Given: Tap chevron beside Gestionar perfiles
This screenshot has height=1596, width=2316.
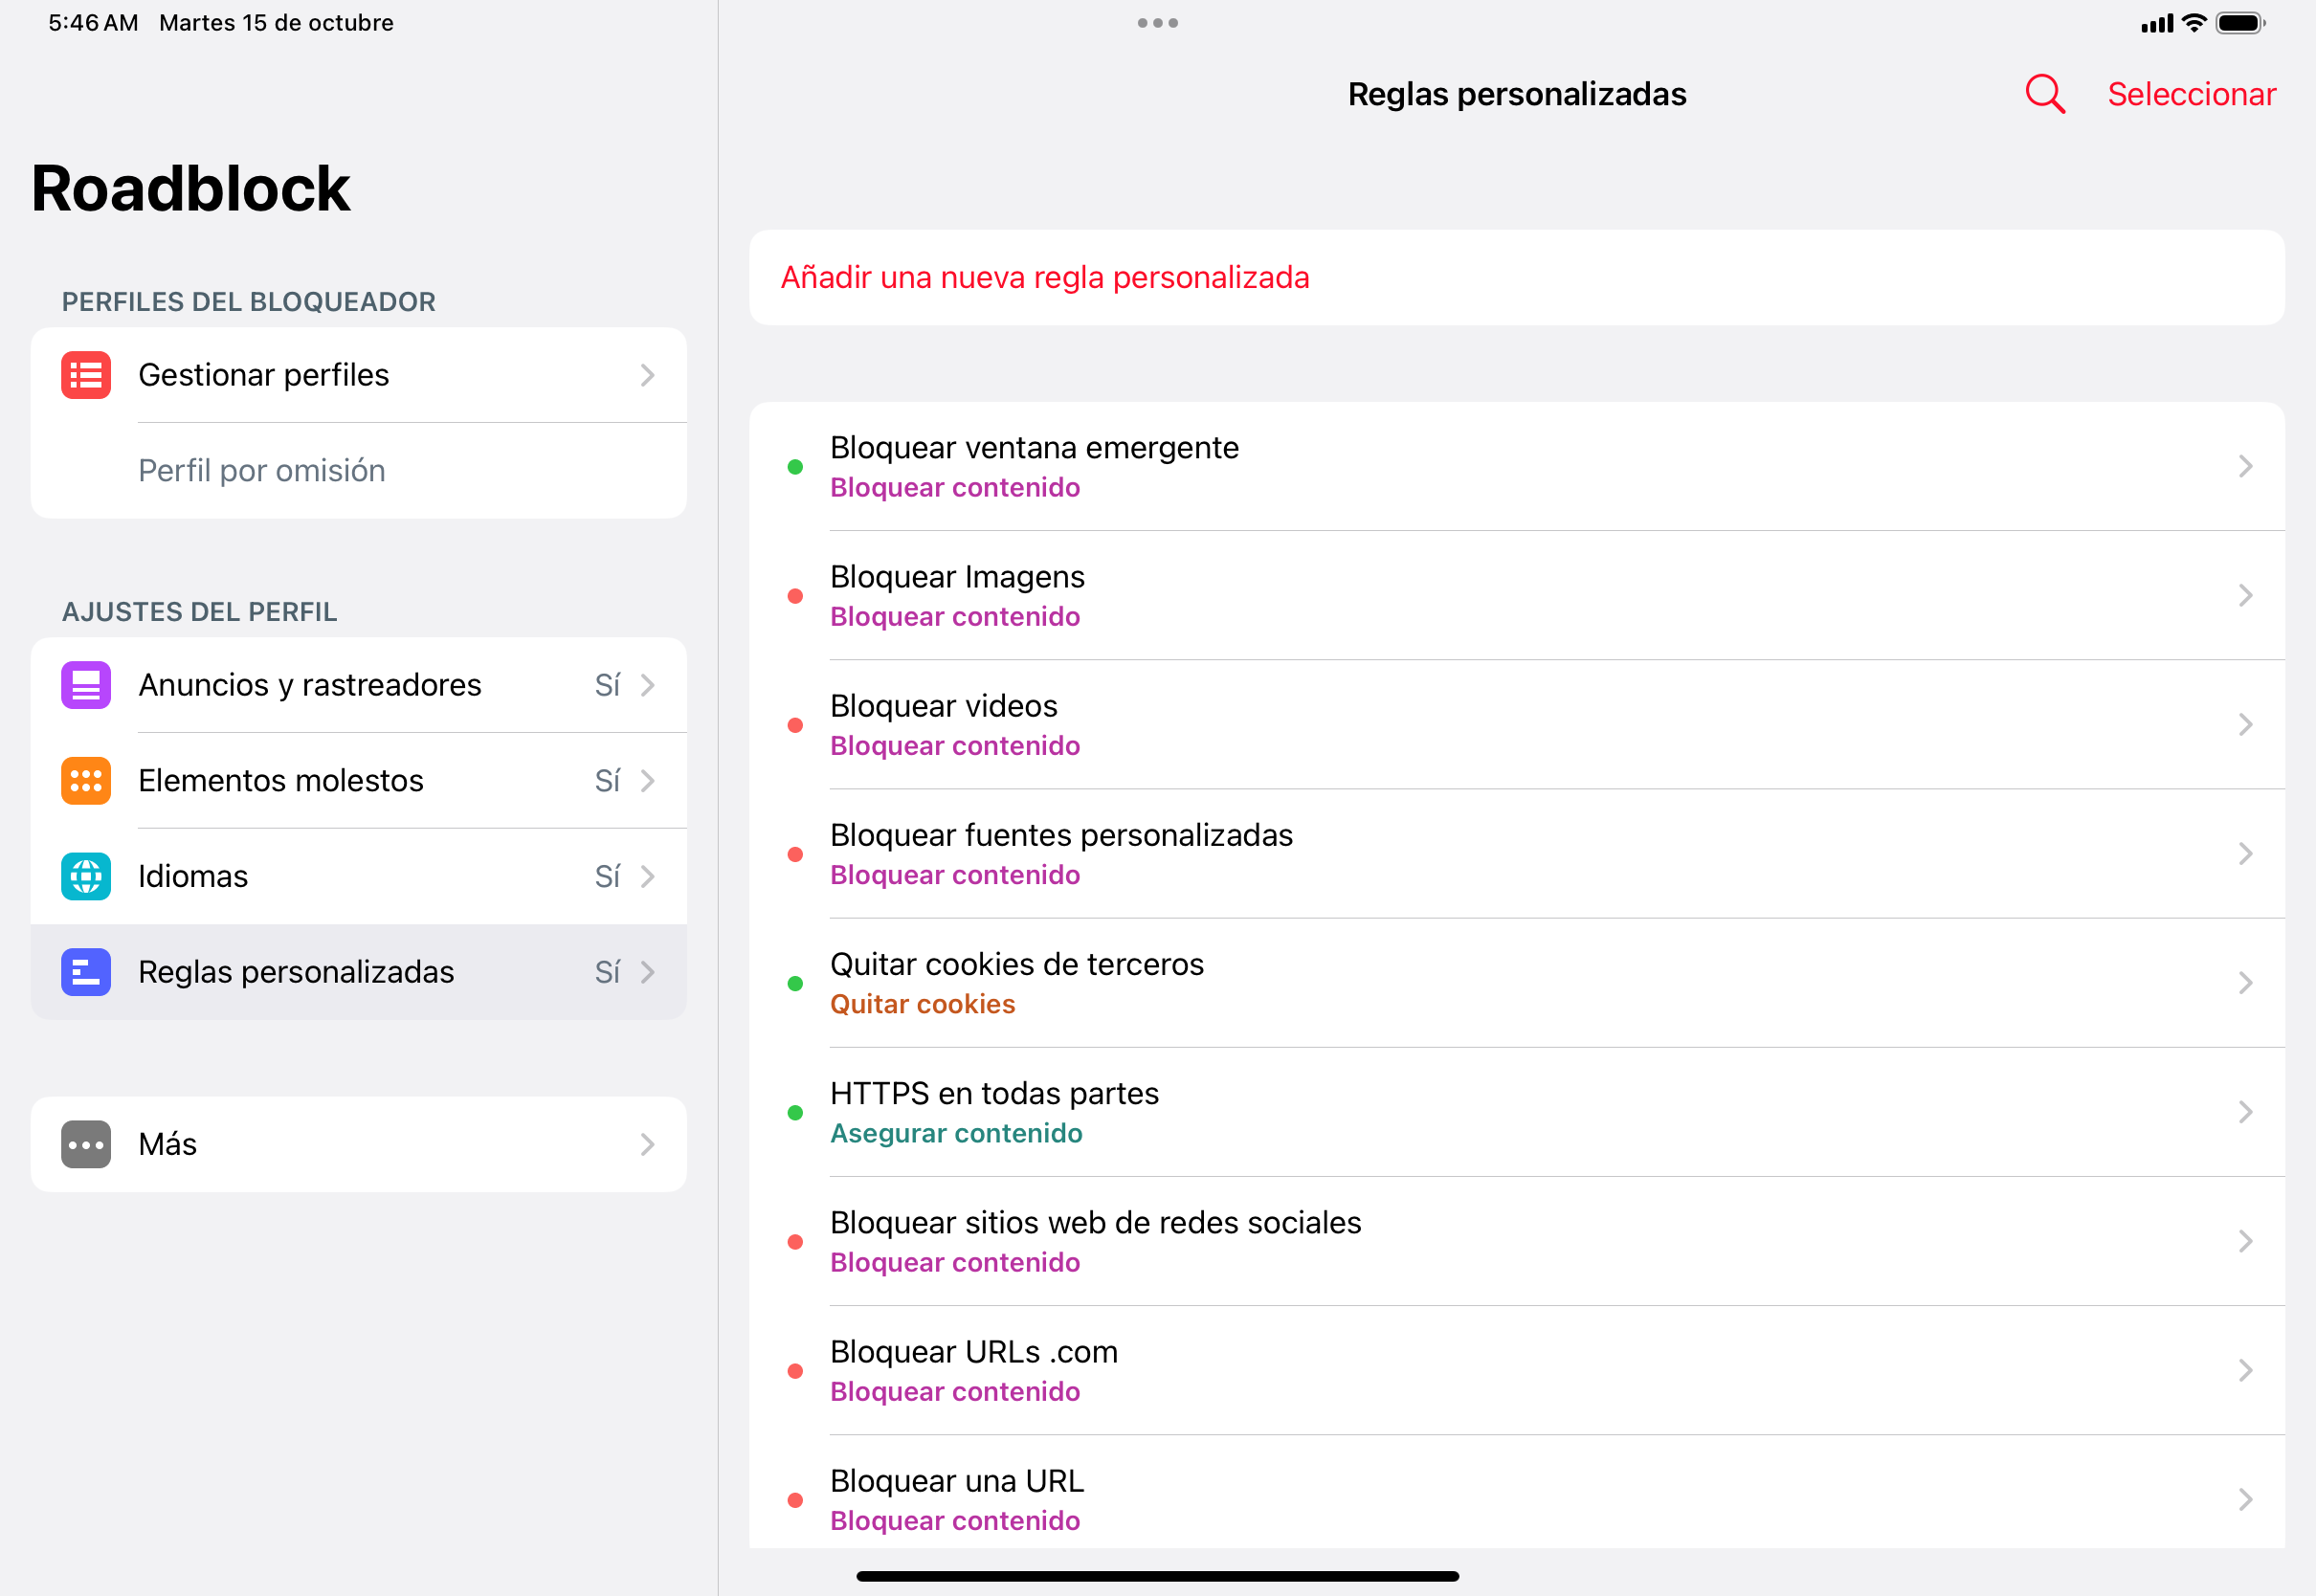Looking at the screenshot, I should [647, 375].
